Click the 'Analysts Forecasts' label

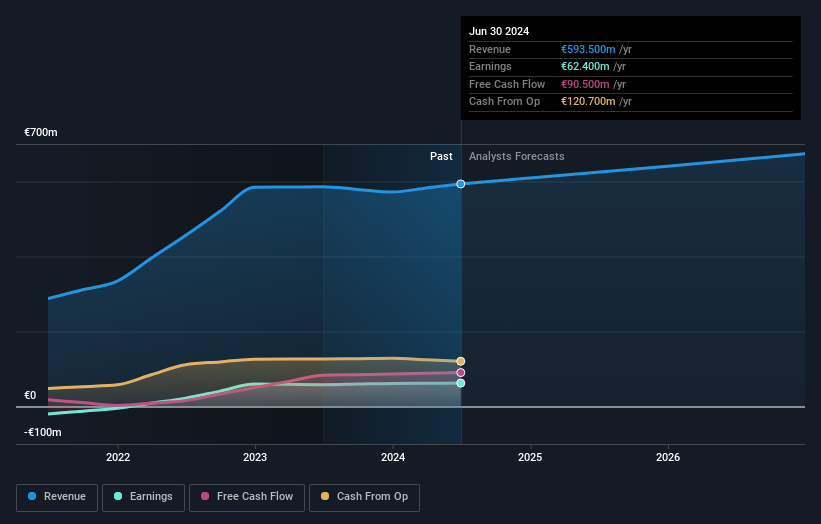pos(517,157)
